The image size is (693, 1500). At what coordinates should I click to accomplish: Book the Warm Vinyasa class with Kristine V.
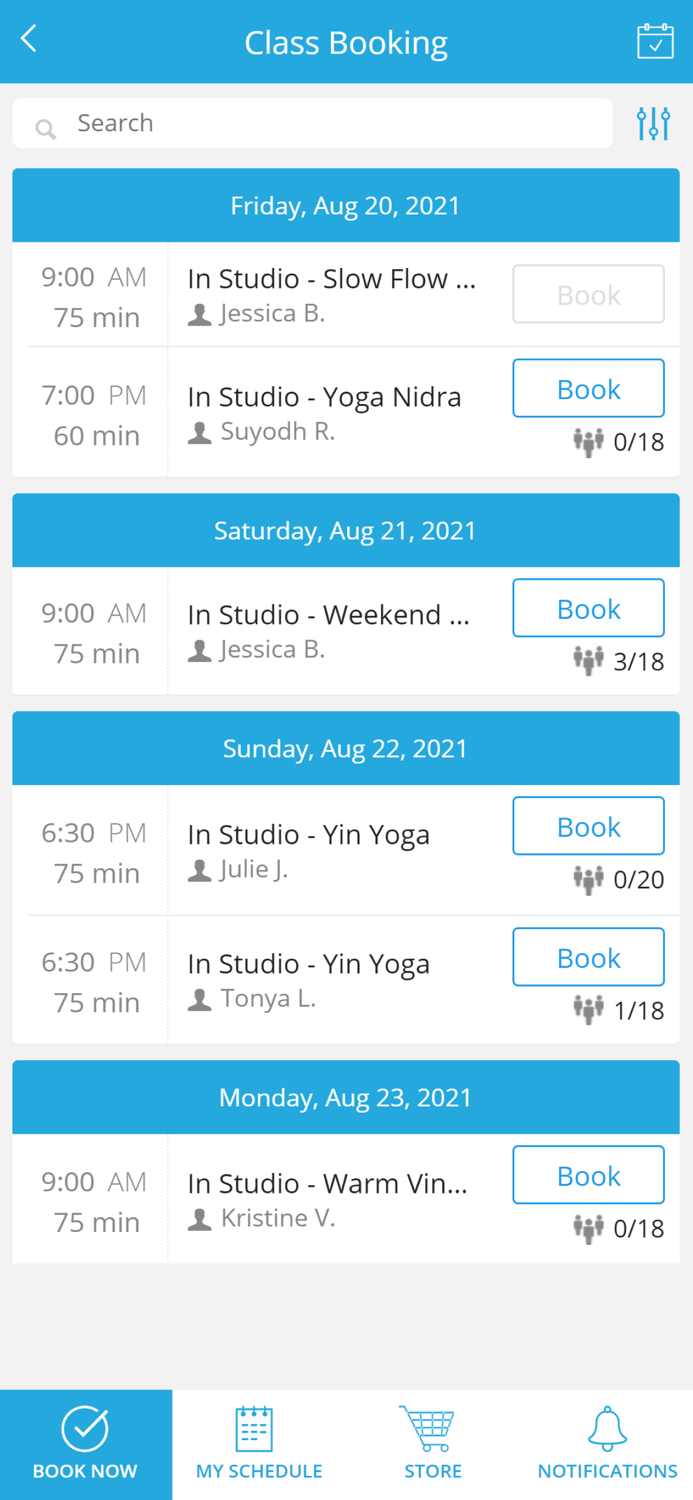[x=588, y=1175]
